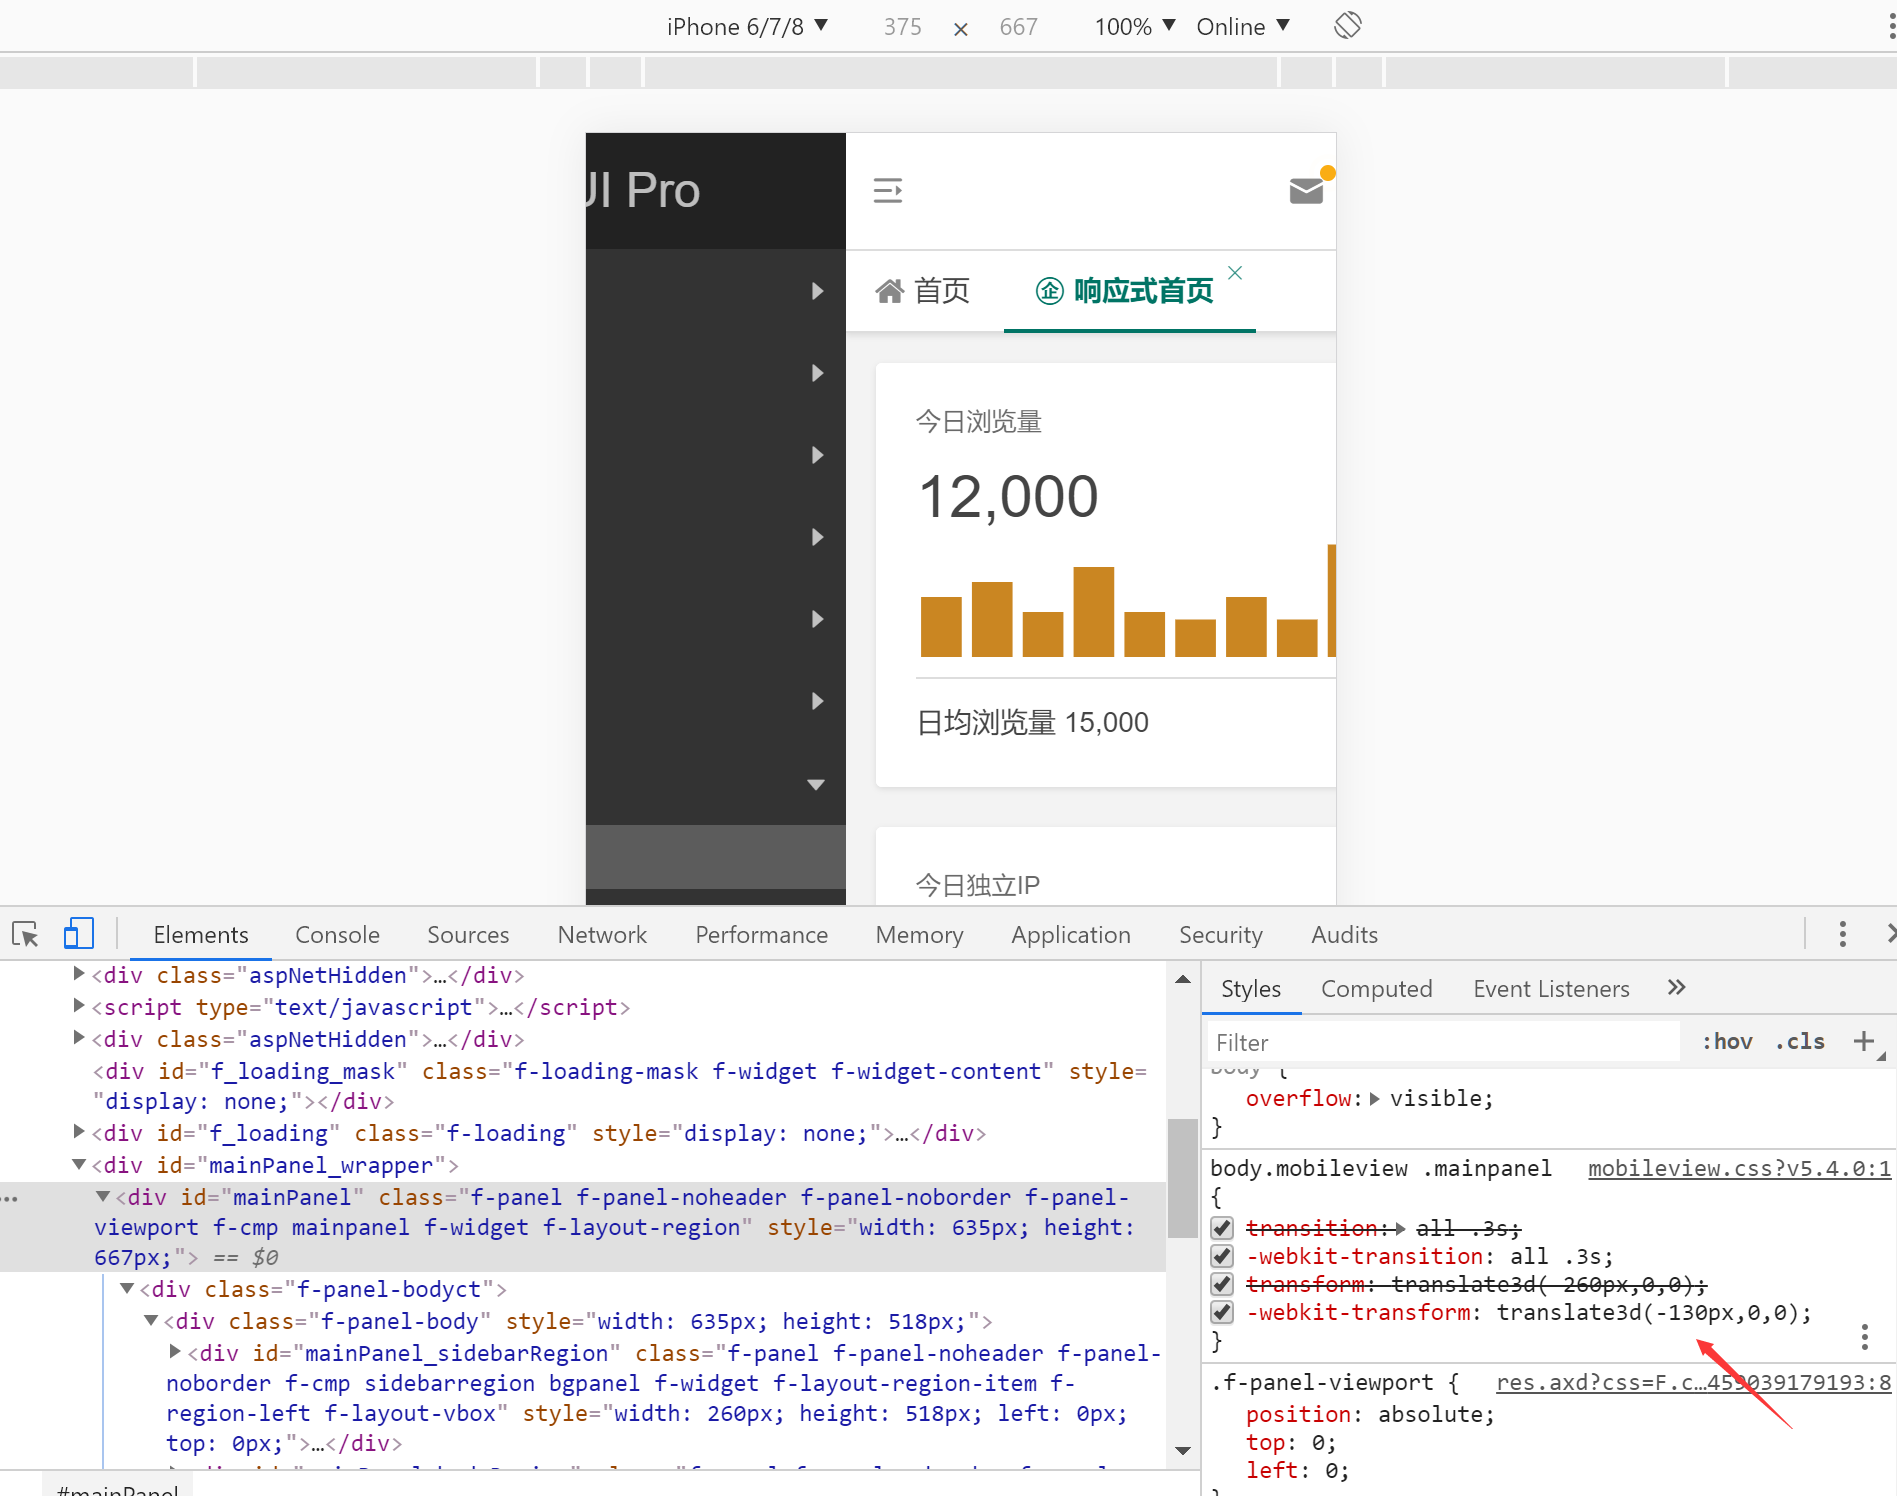Toggle the transform: translate3d property checkbox
Screen dimensions: 1897x1496
tap(1222, 1284)
